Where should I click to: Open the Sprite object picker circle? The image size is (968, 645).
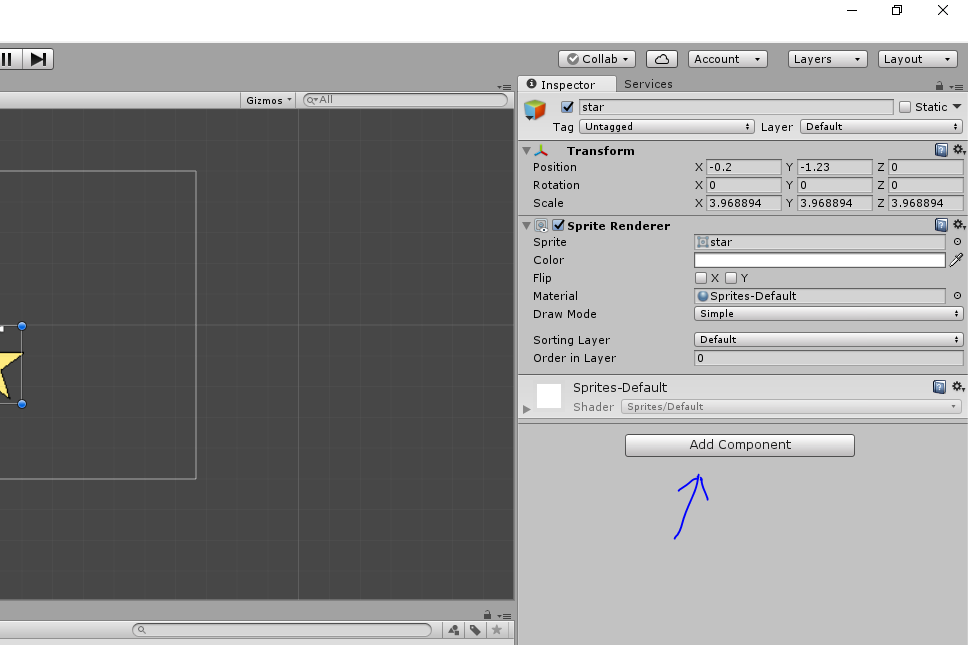tap(957, 242)
